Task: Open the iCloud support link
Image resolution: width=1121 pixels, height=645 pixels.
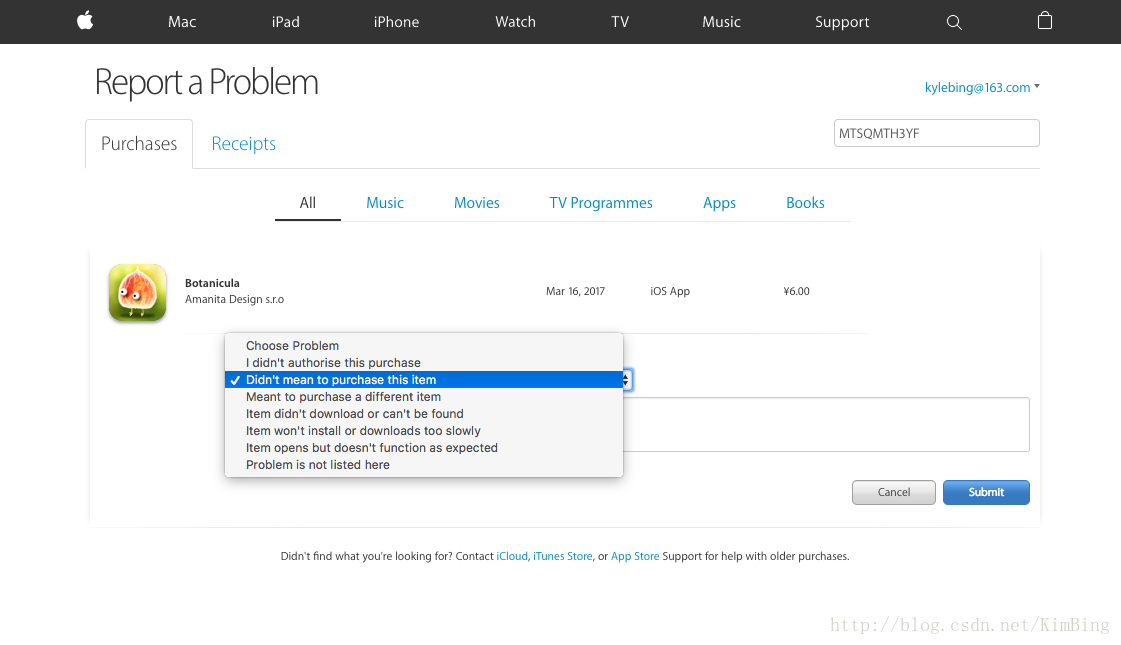Action: pos(512,556)
